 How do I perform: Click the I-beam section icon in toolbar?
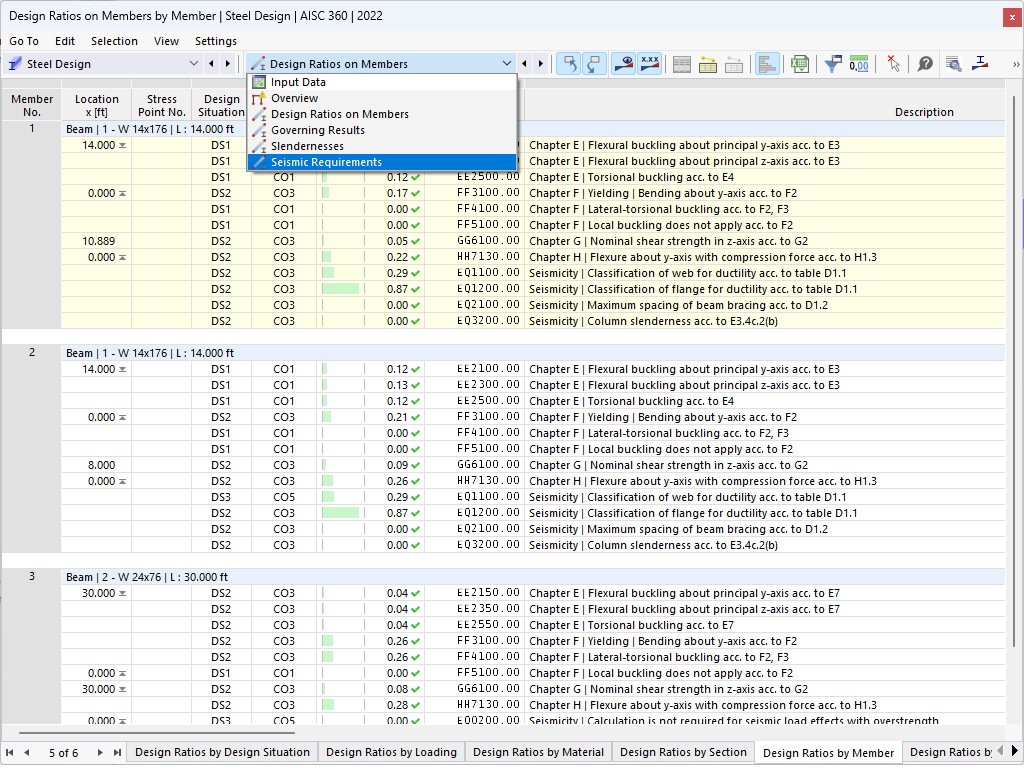[x=980, y=64]
